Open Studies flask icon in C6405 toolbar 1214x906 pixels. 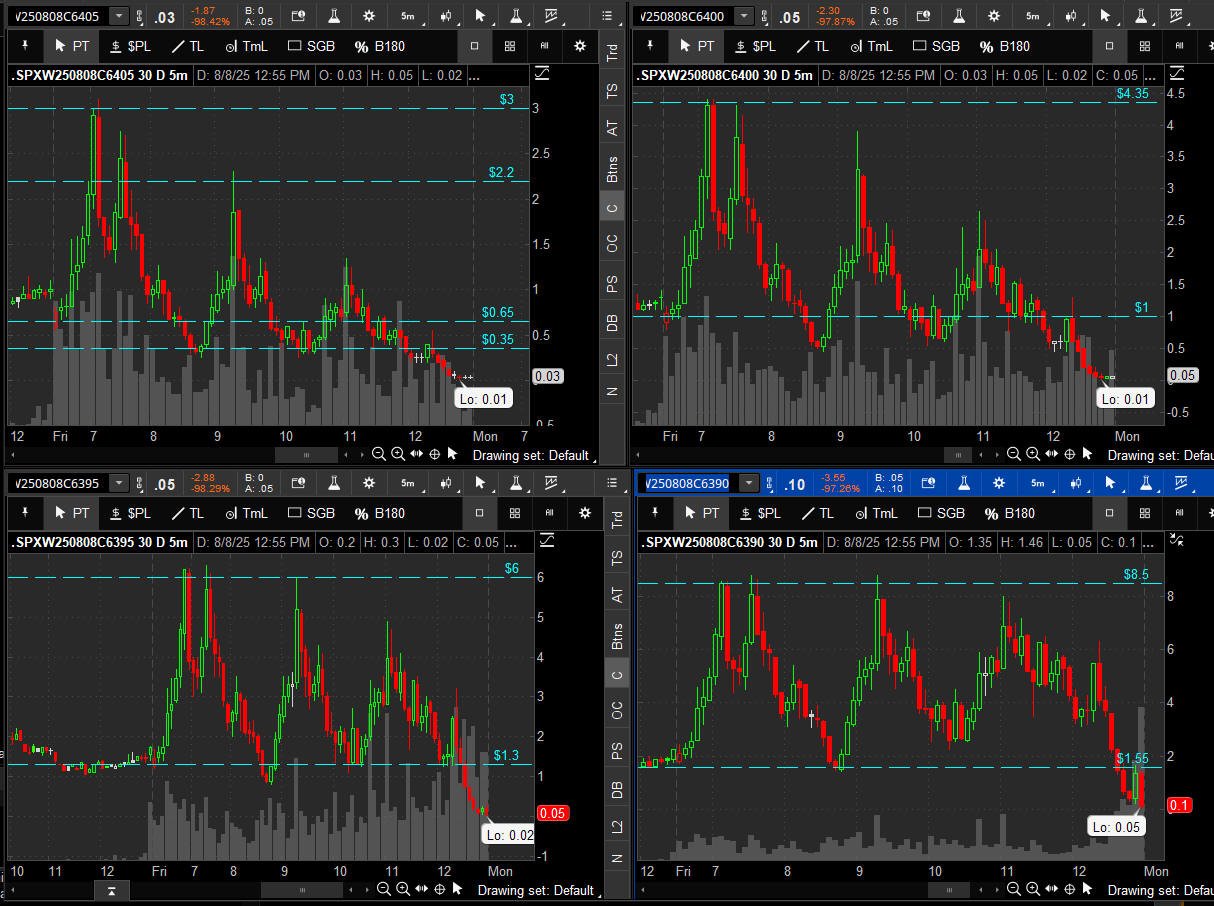tap(334, 16)
